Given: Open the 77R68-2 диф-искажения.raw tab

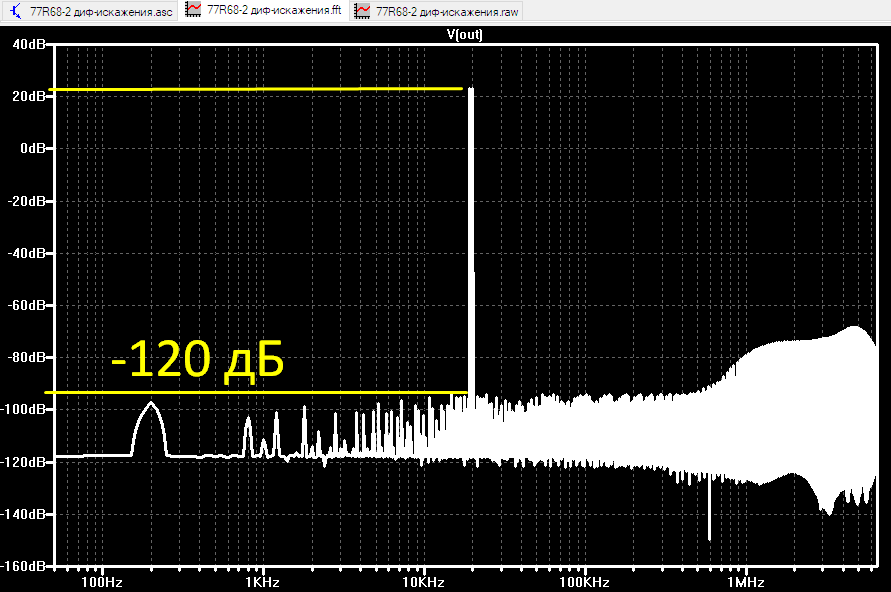Looking at the screenshot, I should tap(436, 11).
